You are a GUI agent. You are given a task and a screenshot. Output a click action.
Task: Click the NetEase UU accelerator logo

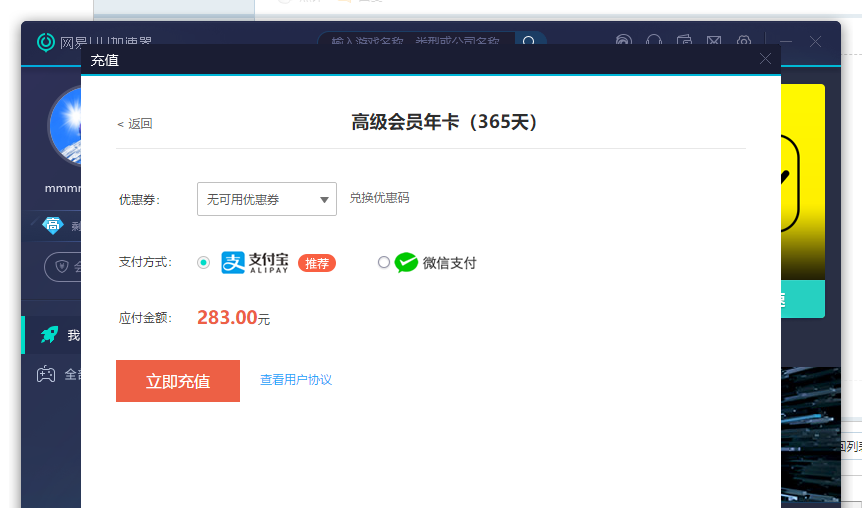(x=46, y=42)
